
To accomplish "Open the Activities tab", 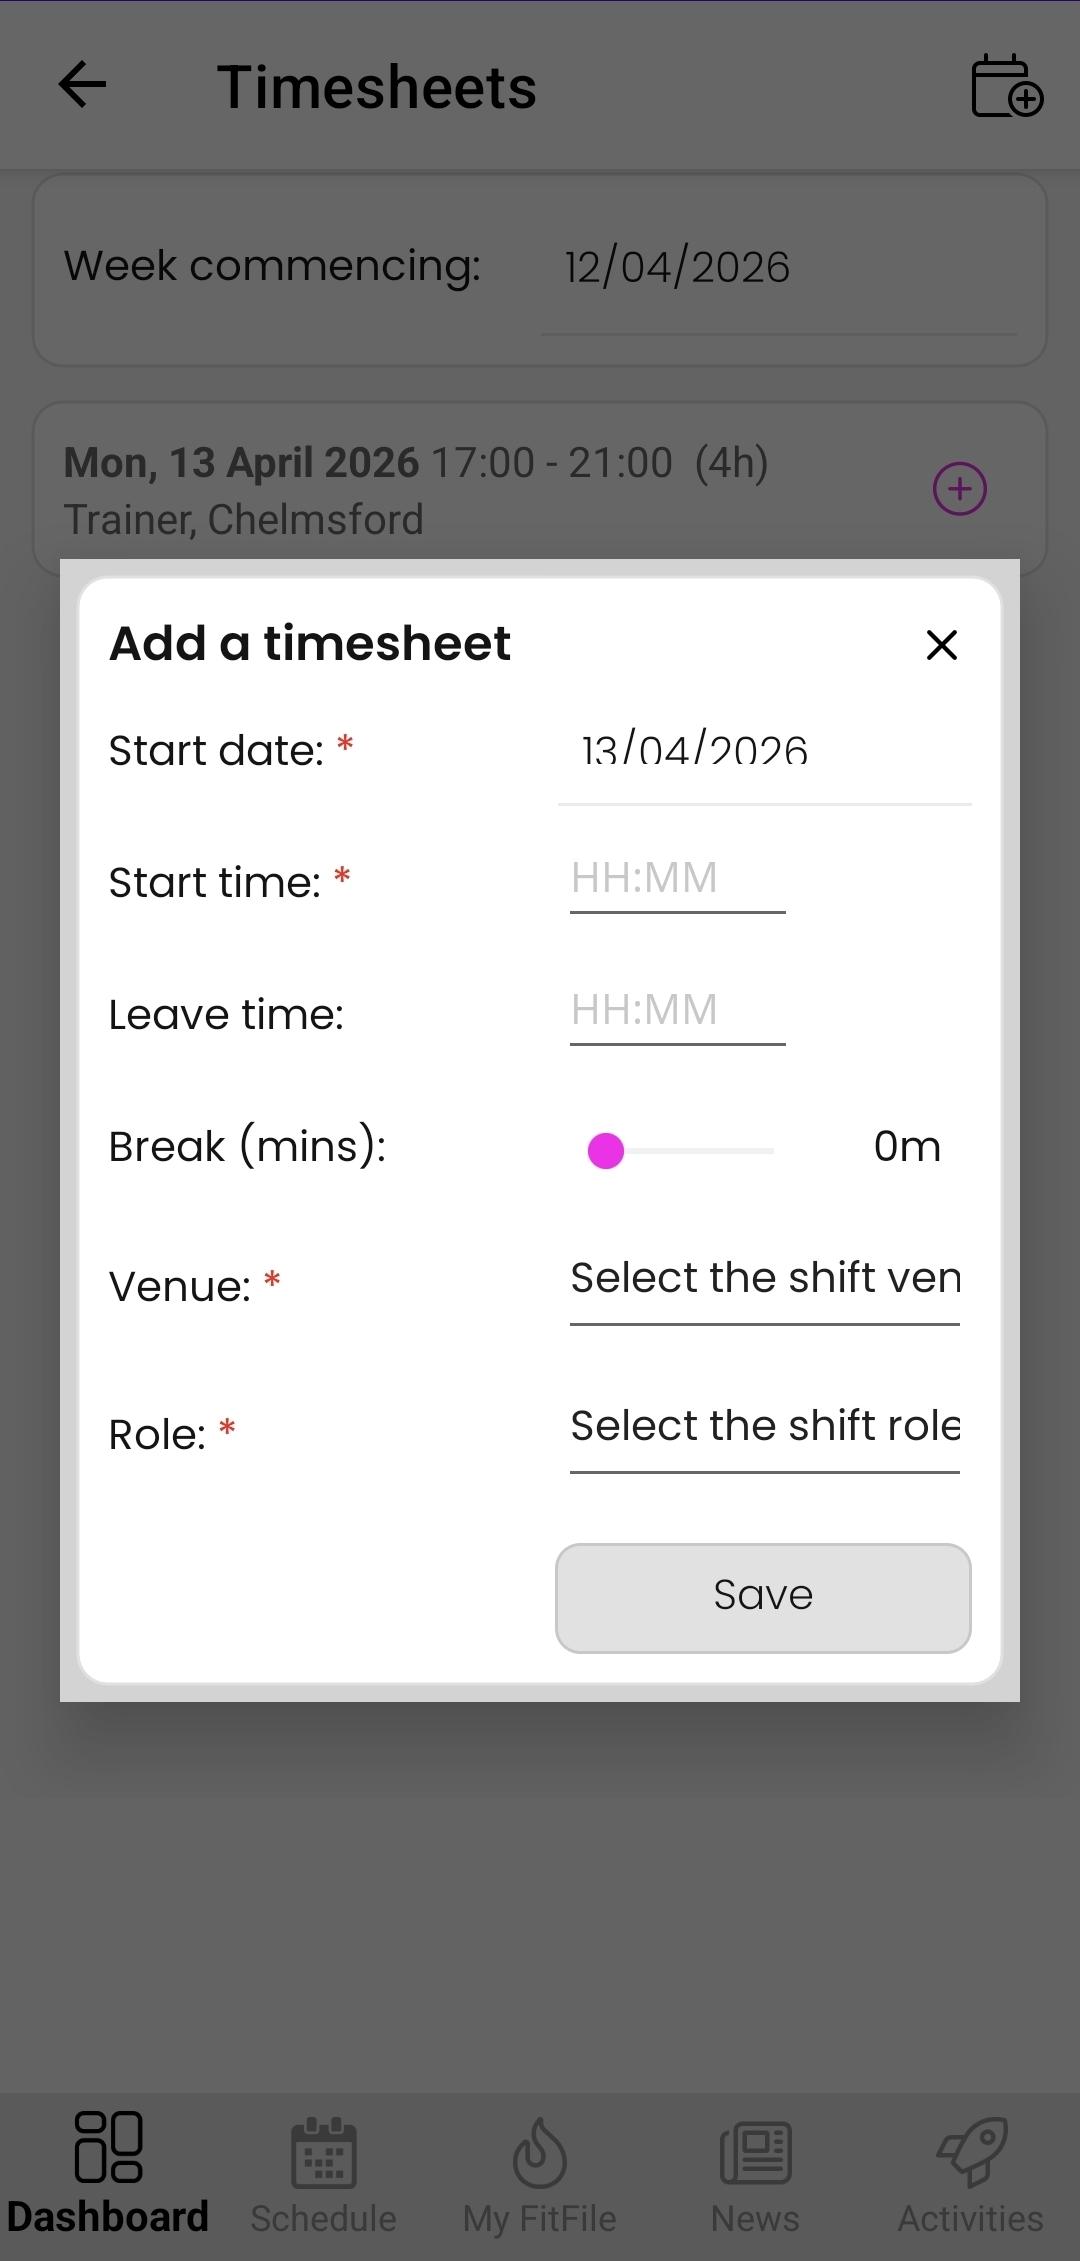I will point(970,2171).
